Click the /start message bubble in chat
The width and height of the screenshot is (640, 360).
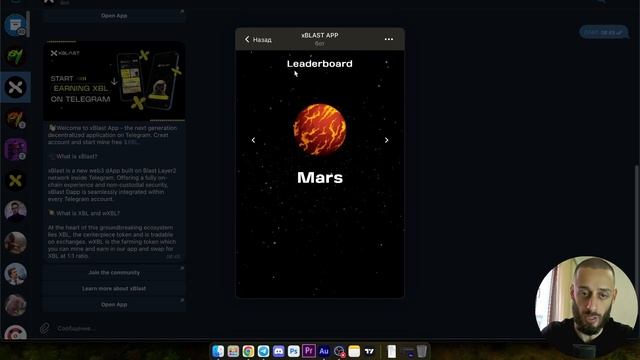[x=603, y=32]
